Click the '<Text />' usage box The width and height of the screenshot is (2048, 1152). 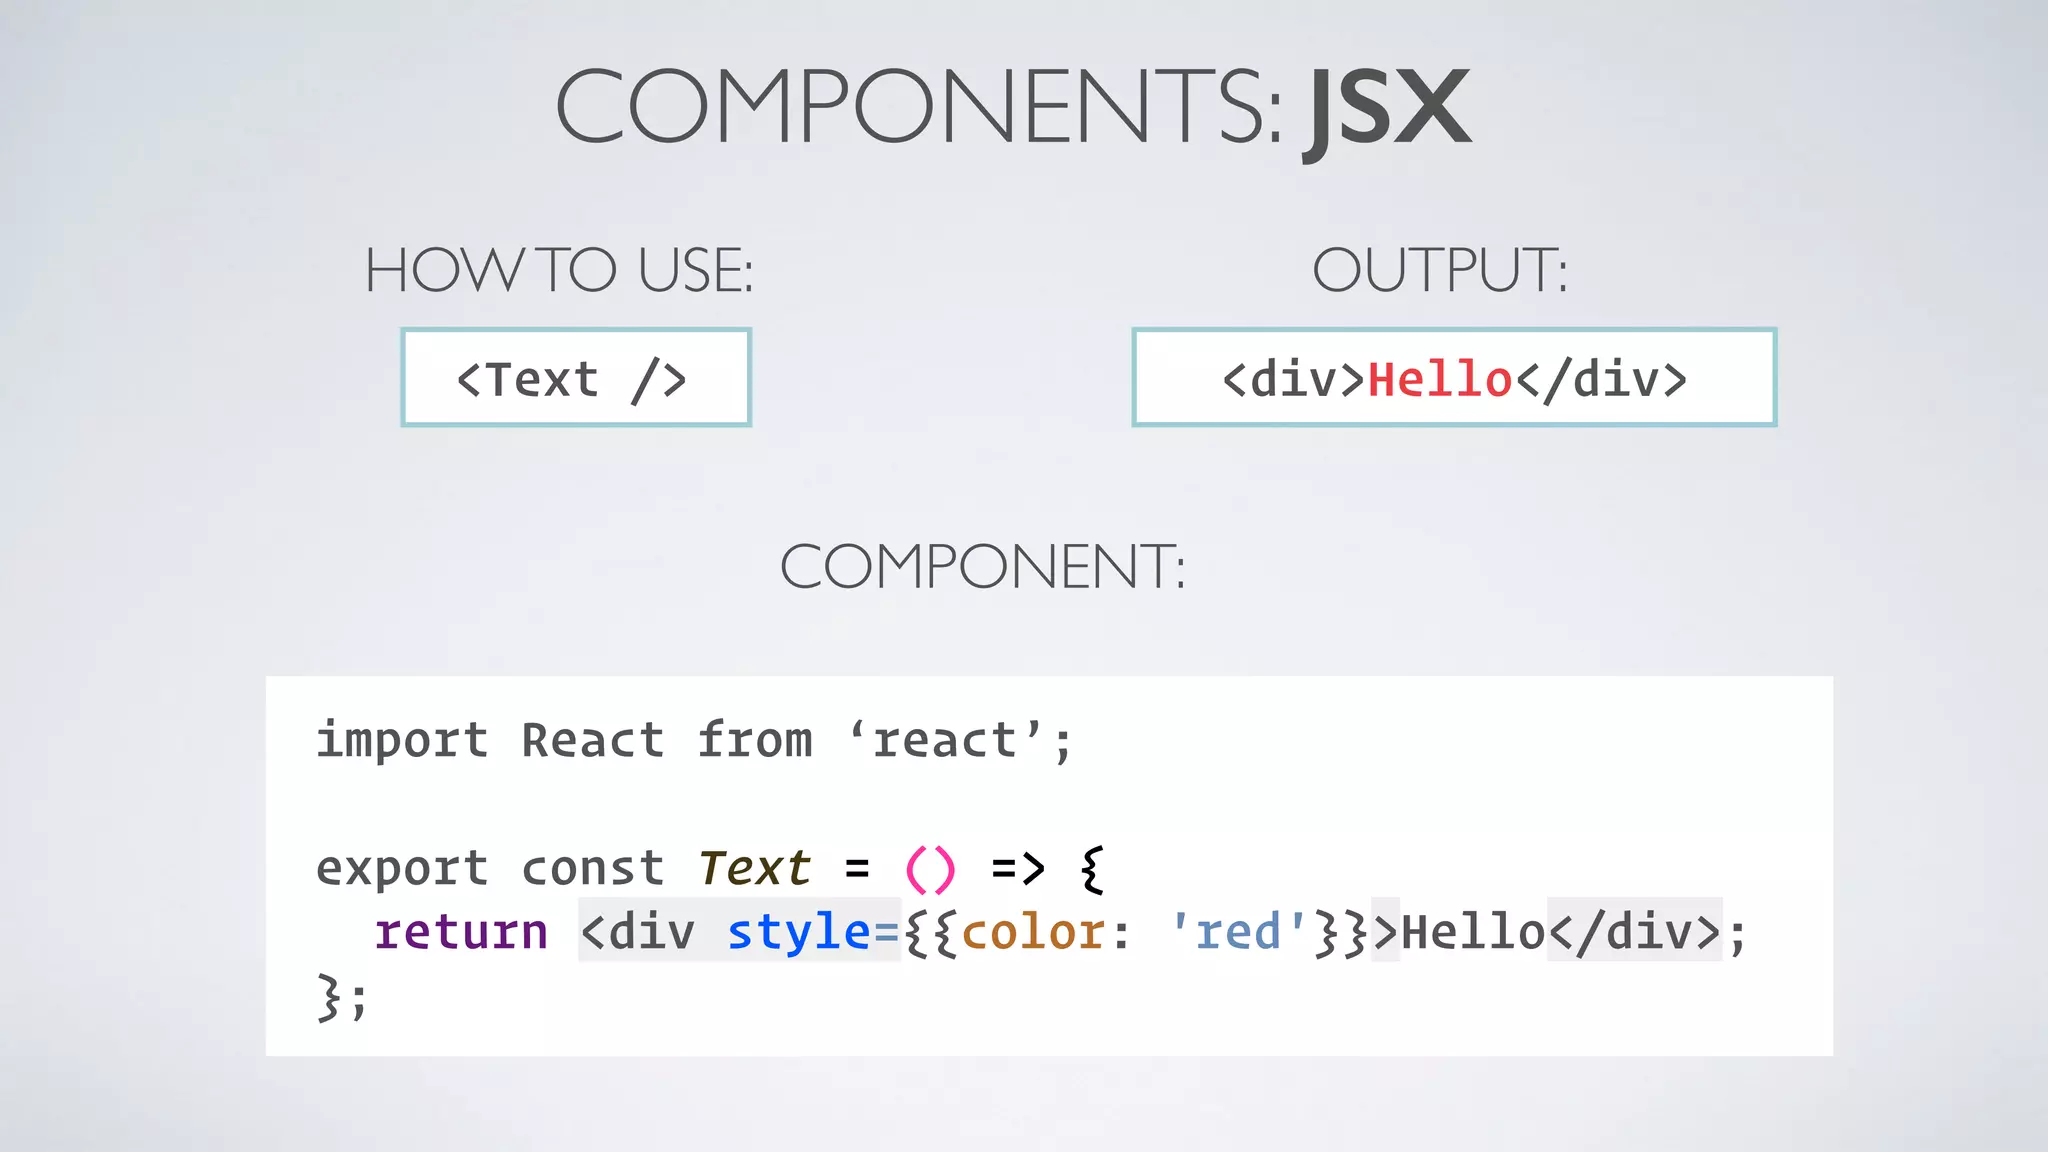[576, 377]
